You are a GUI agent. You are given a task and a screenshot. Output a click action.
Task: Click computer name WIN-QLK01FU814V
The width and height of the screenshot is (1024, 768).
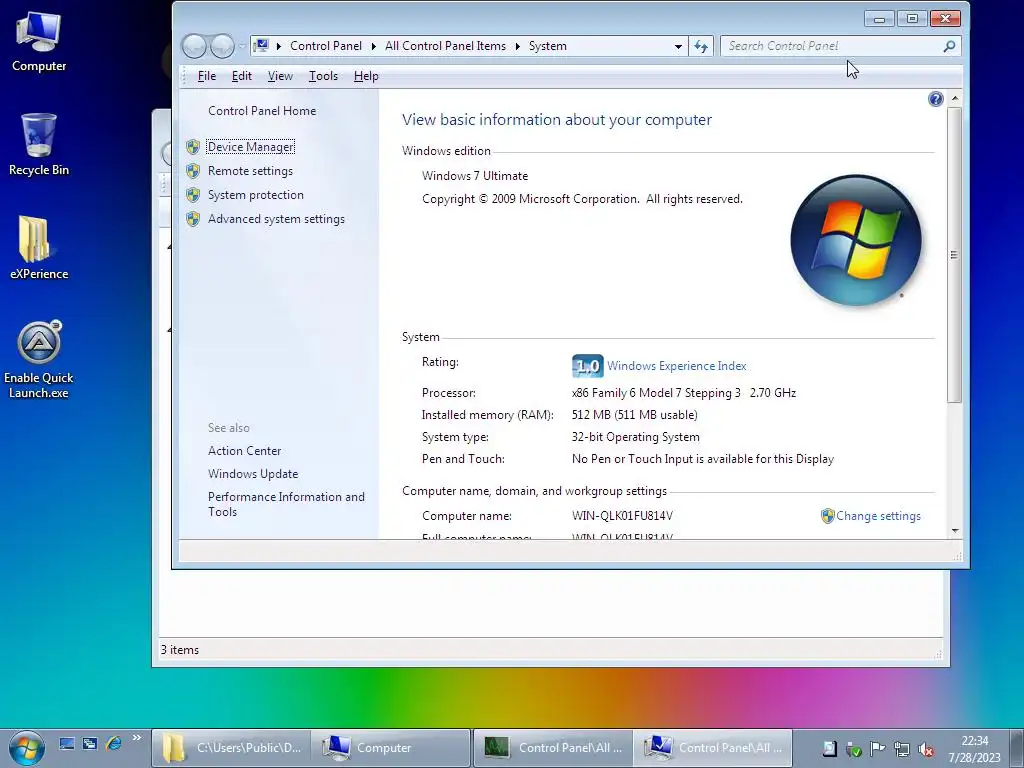(622, 516)
